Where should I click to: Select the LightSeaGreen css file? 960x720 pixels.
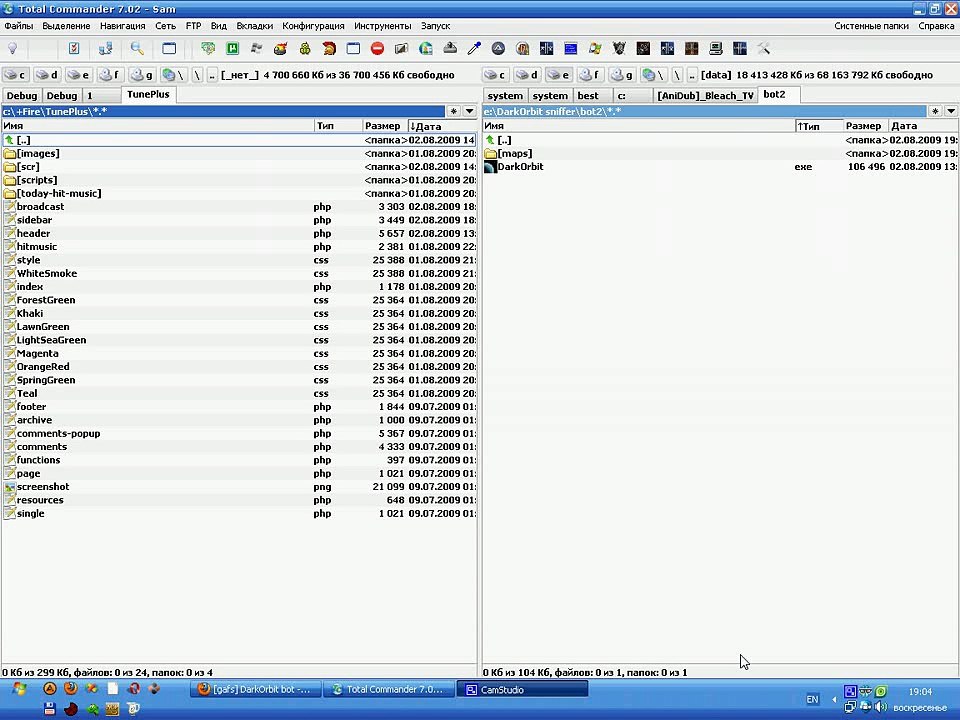tap(239, 340)
